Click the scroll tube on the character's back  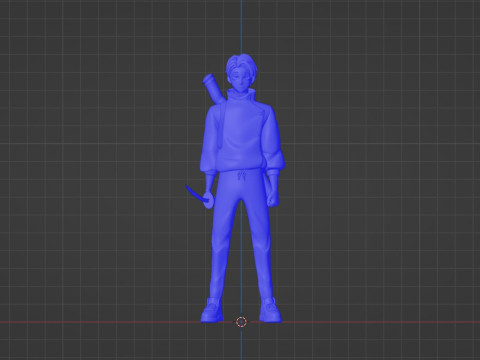[215, 89]
